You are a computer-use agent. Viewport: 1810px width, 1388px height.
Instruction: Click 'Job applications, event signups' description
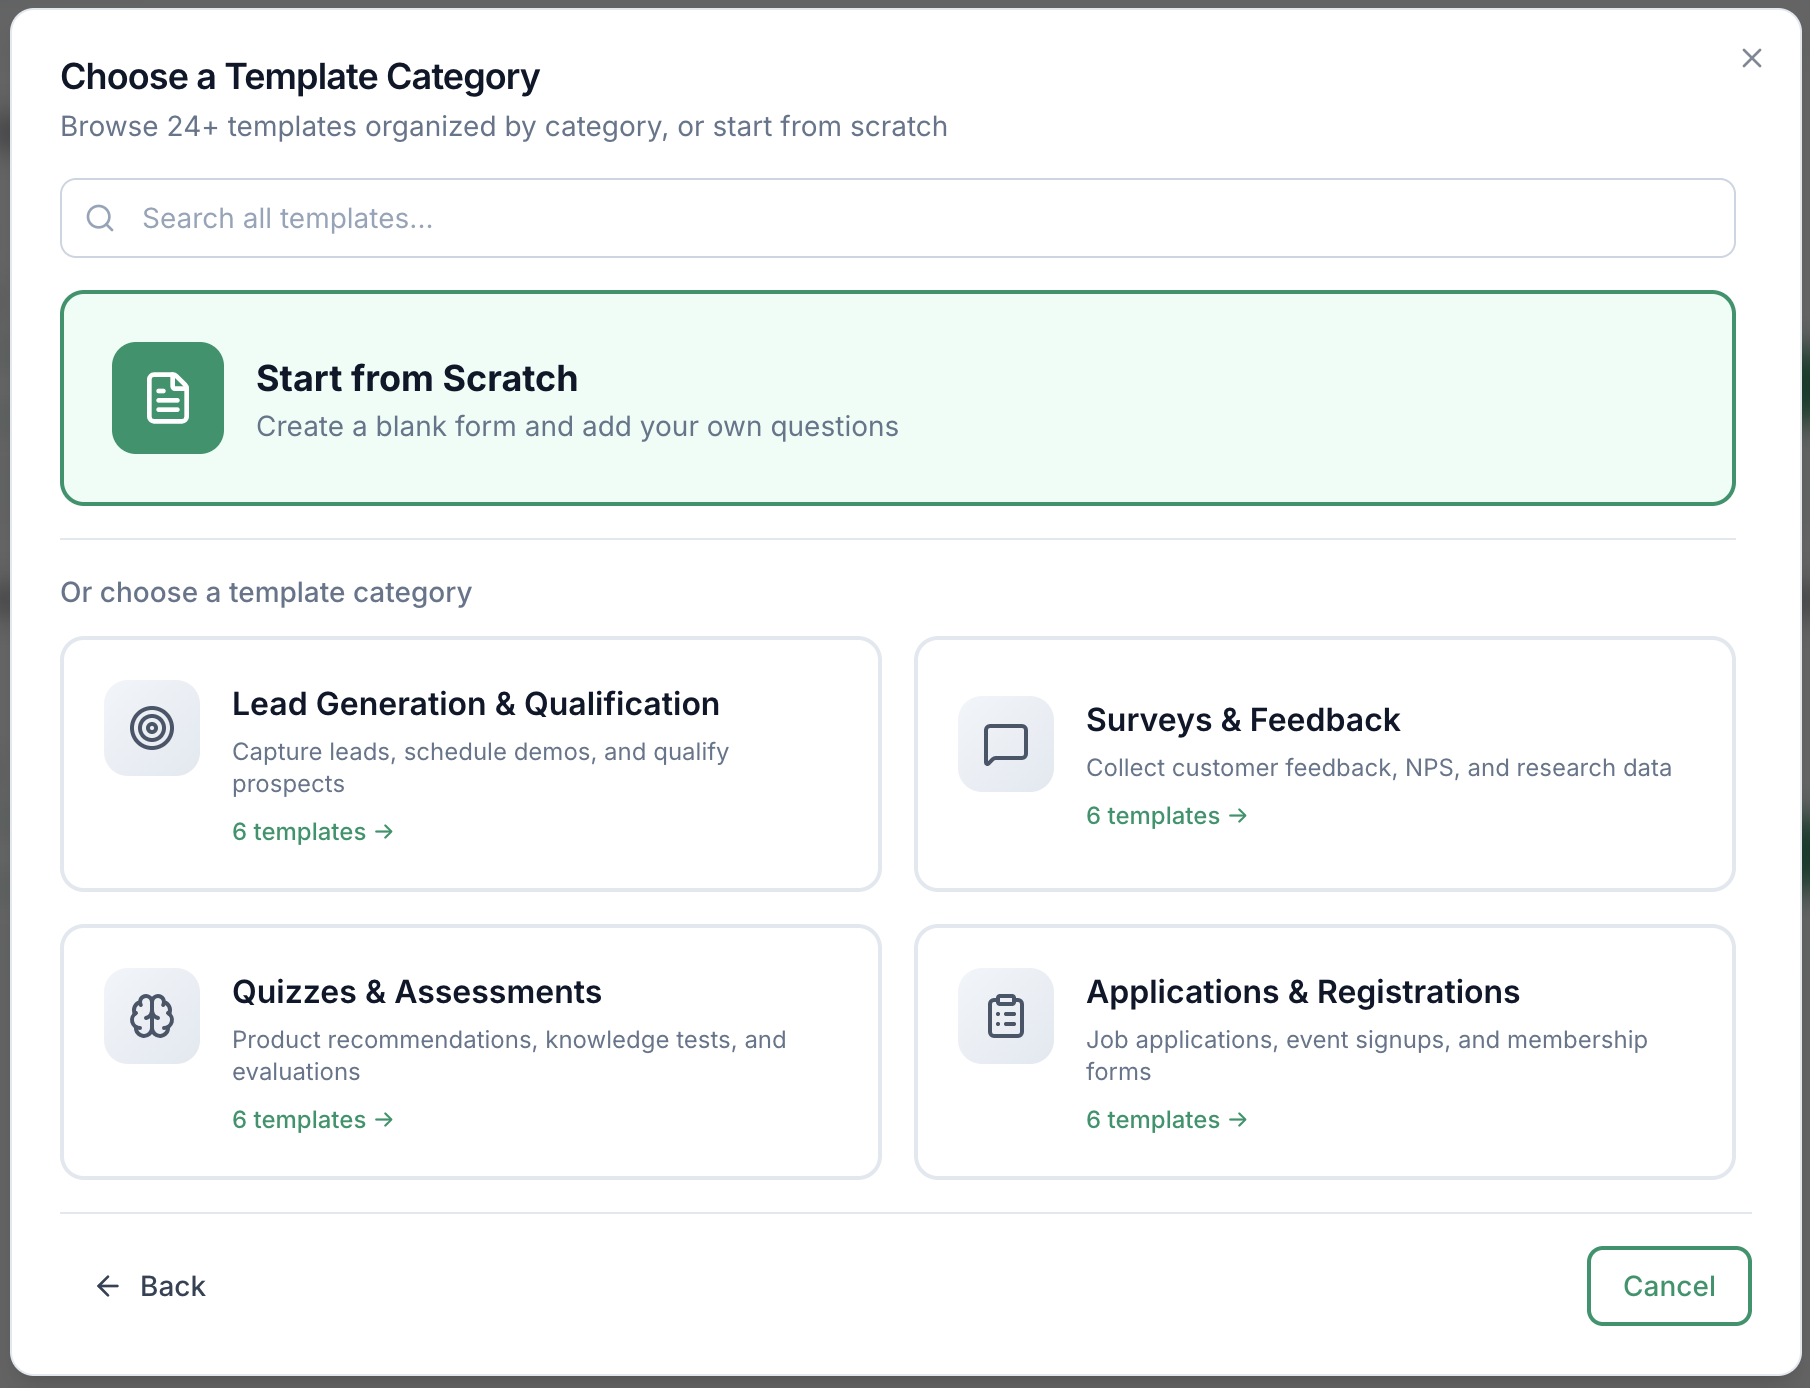pyautogui.click(x=1367, y=1056)
